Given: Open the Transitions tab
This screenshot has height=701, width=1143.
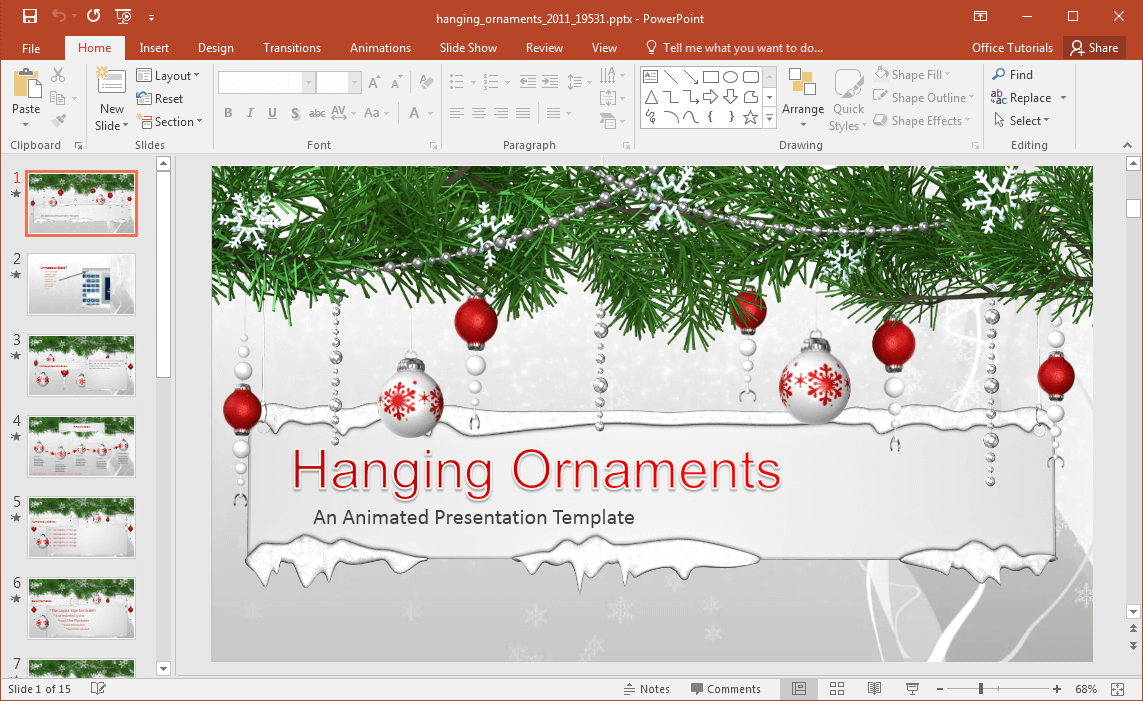Looking at the screenshot, I should [292, 48].
